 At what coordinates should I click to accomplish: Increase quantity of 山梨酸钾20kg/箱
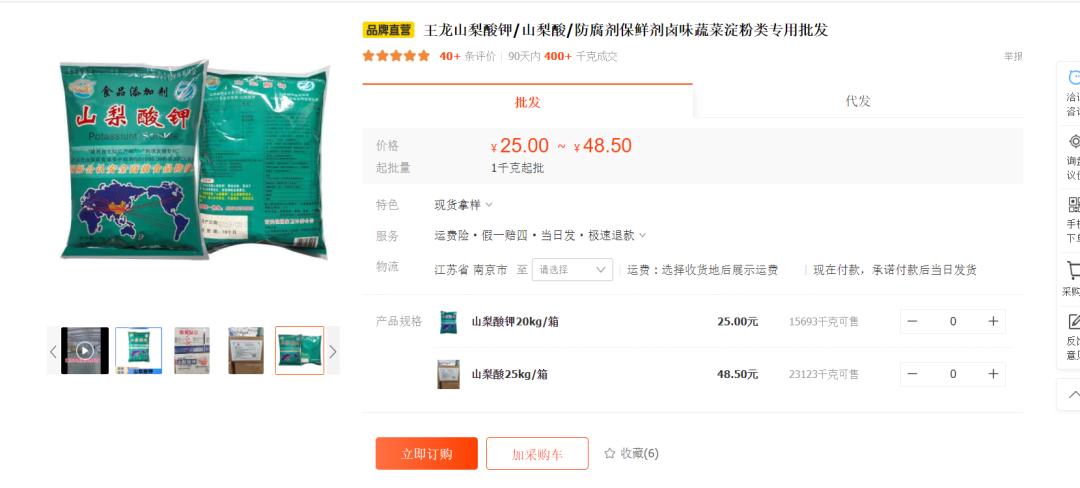click(x=993, y=321)
